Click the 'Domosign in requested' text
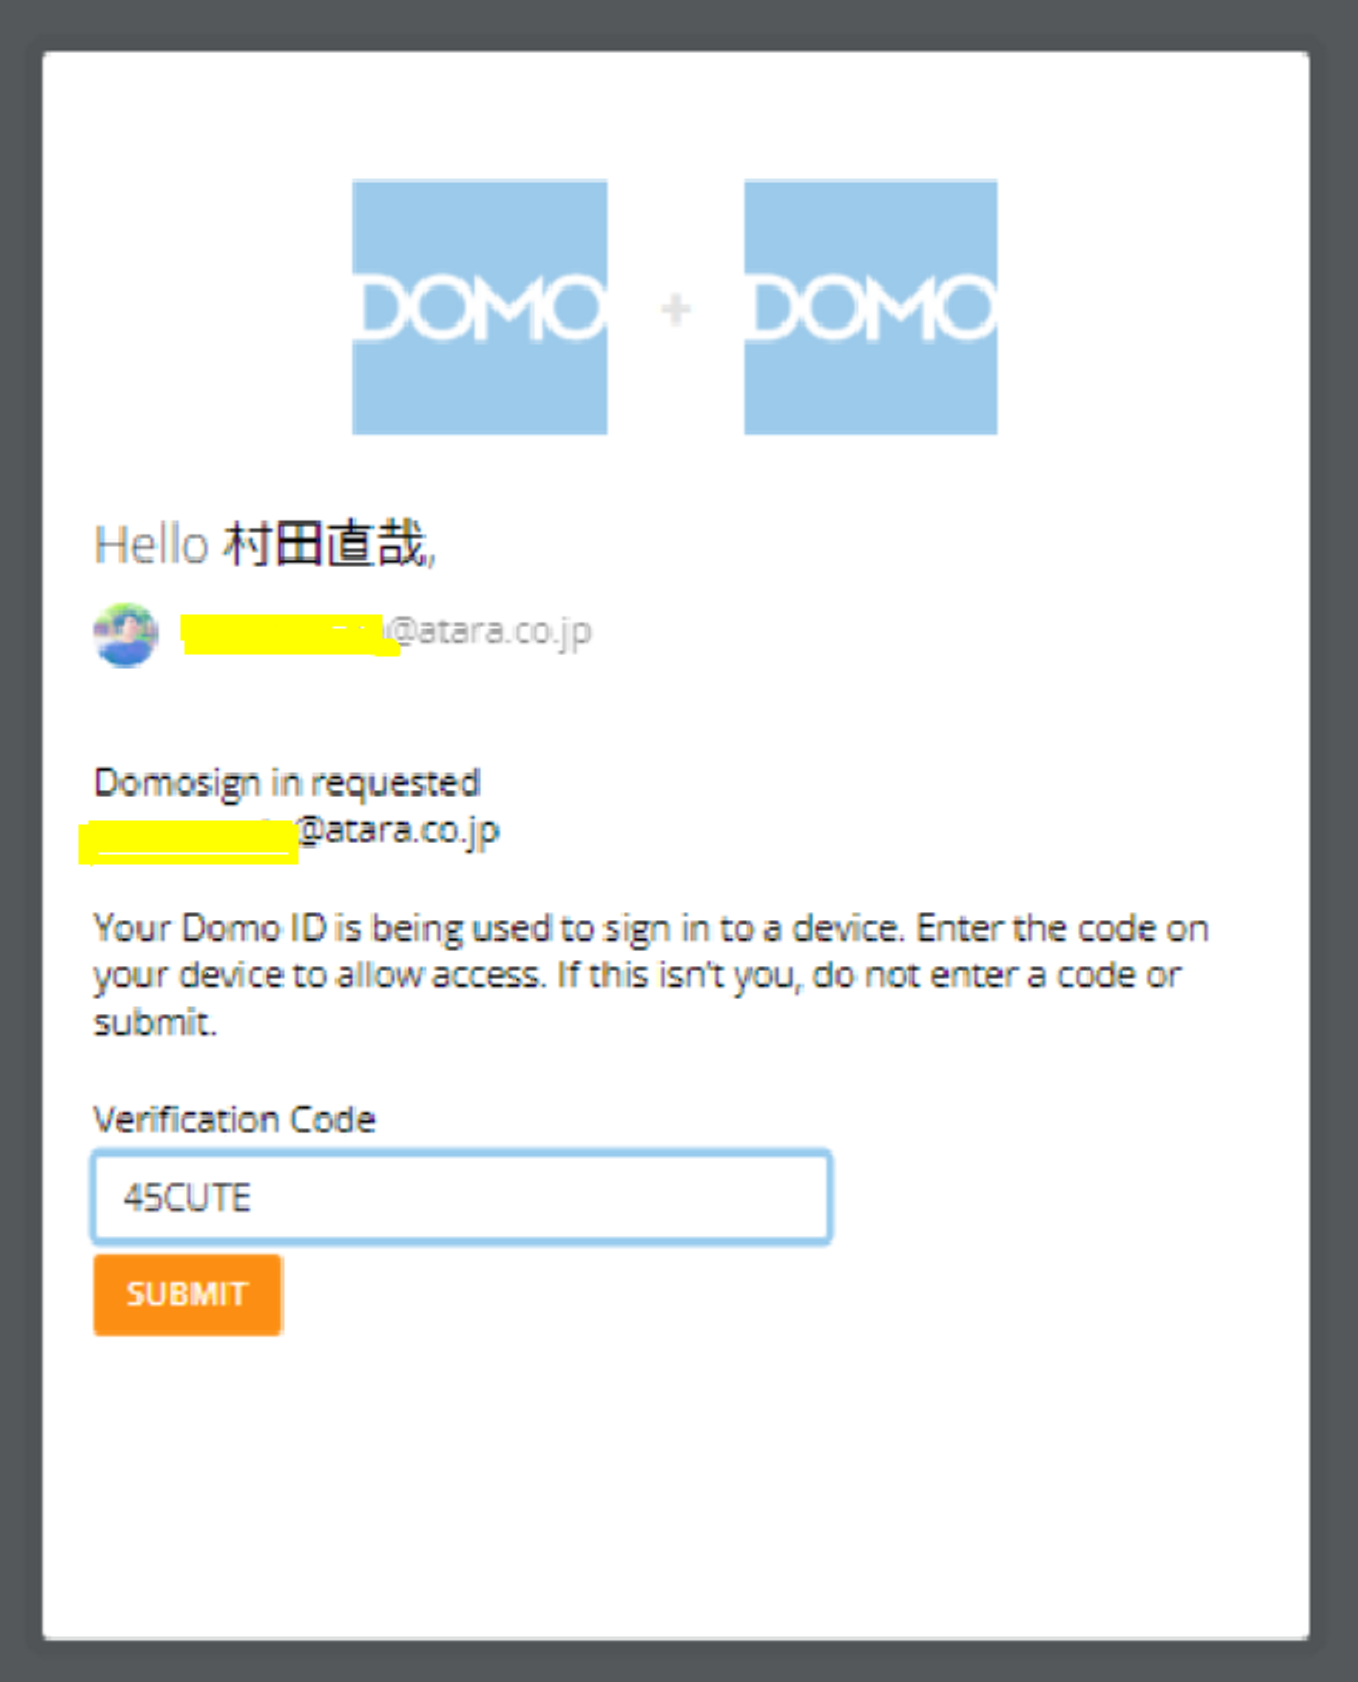1358x1682 pixels. (287, 783)
